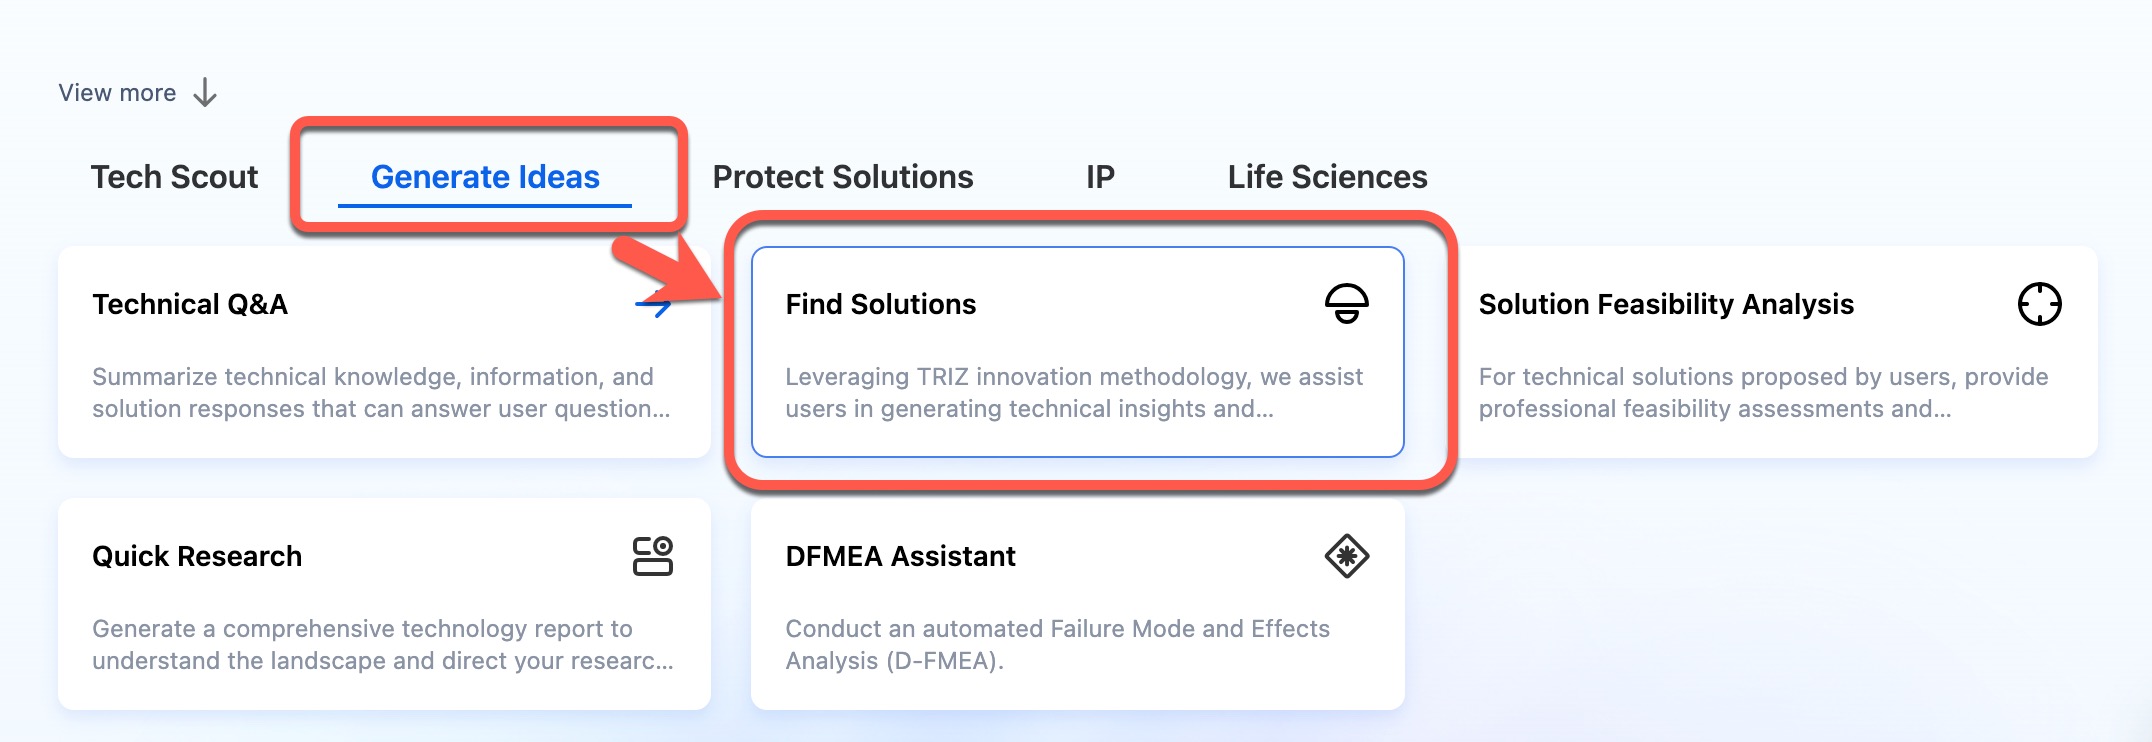2152x742 pixels.
Task: Open the Life Sciences tab
Action: (x=1327, y=177)
